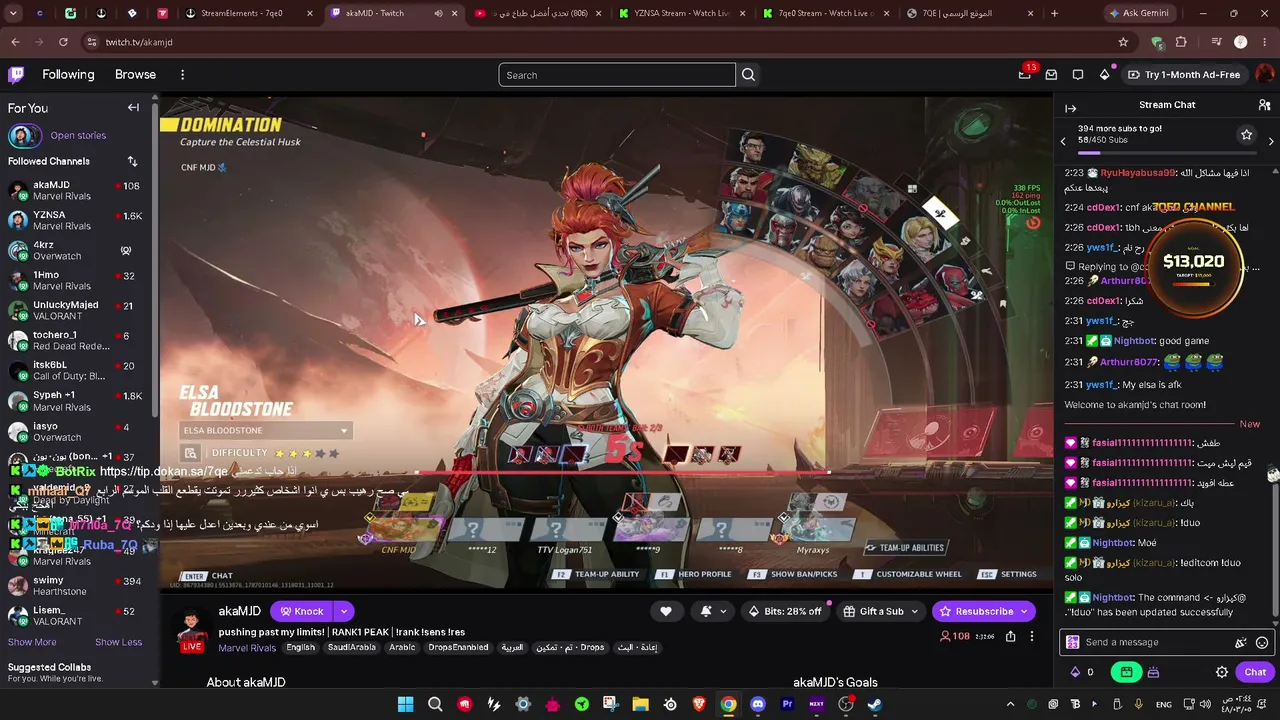Open YZNSA channel in followed list
This screenshot has height=720, width=1280.
(76, 220)
